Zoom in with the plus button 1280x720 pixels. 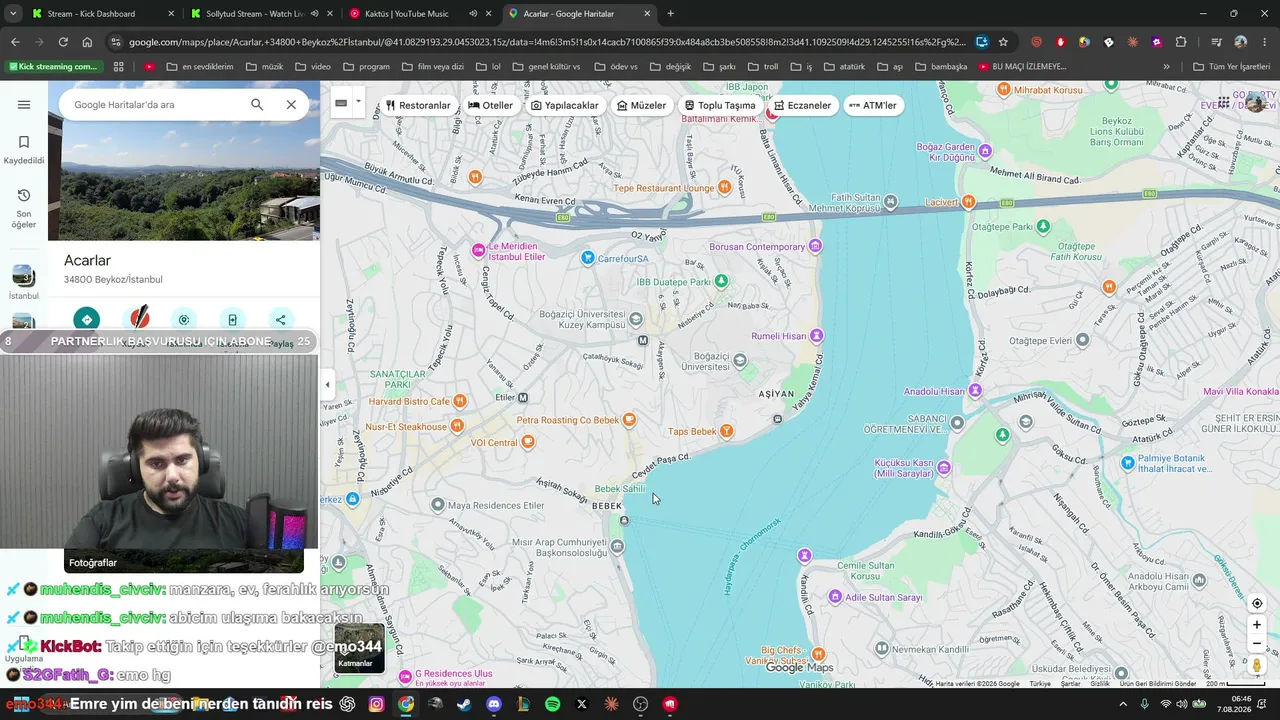point(1257,625)
